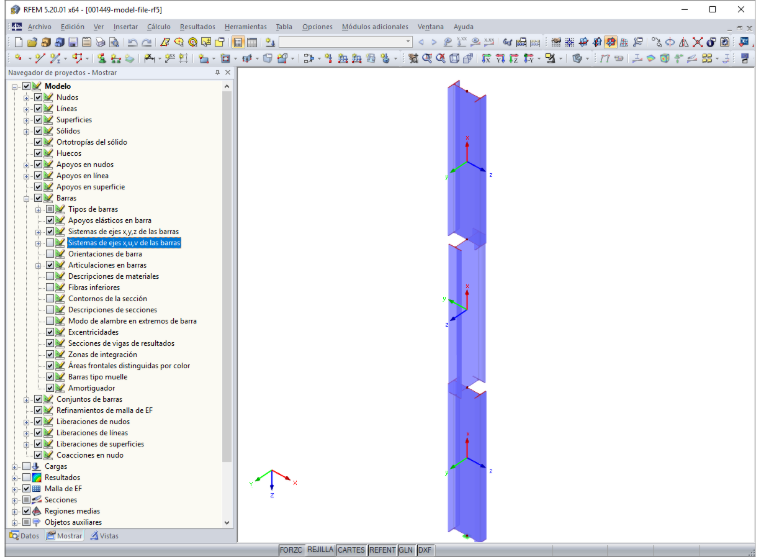
Task: Collapse the Modelo root node
Action: pyautogui.click(x=15, y=86)
